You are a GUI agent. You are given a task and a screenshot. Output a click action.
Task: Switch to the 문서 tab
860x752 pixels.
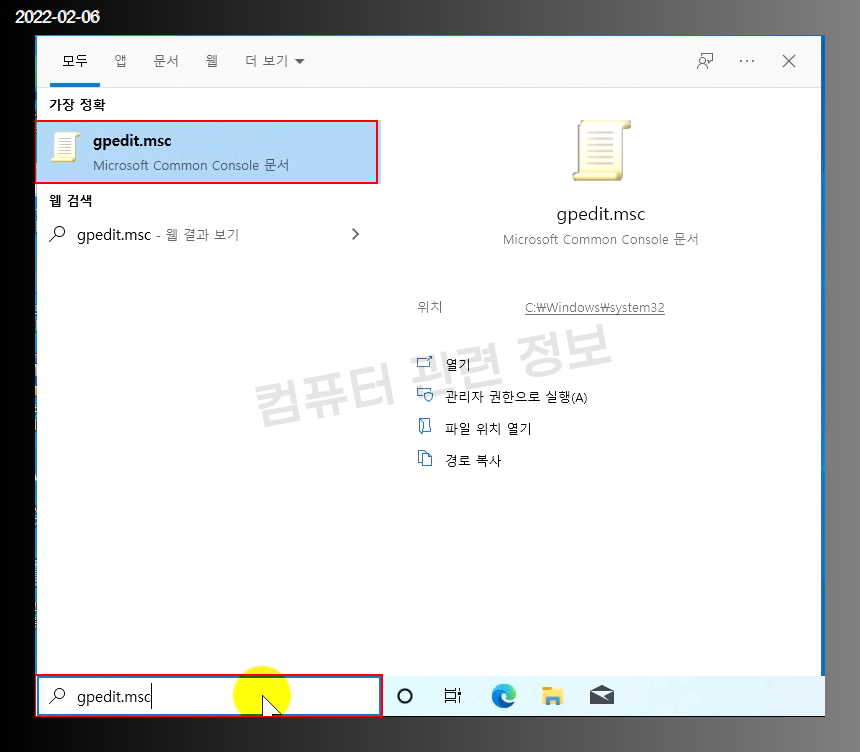click(166, 61)
